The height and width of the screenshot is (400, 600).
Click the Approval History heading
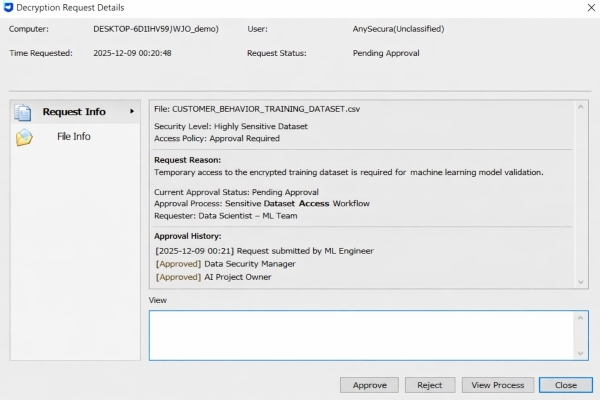pos(188,236)
